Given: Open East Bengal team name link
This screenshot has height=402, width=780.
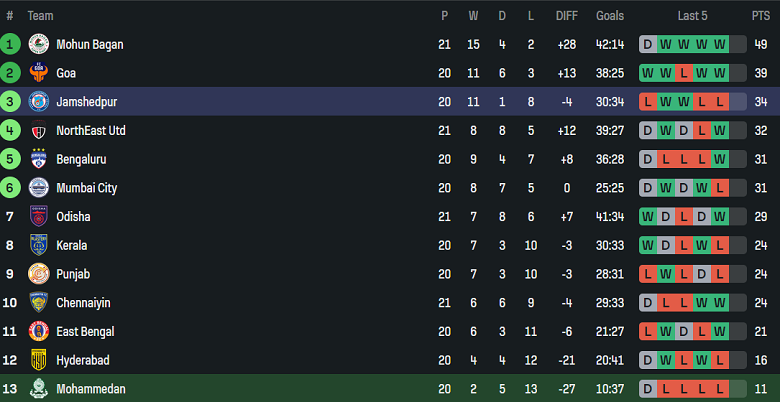Looking at the screenshot, I should (x=86, y=331).
